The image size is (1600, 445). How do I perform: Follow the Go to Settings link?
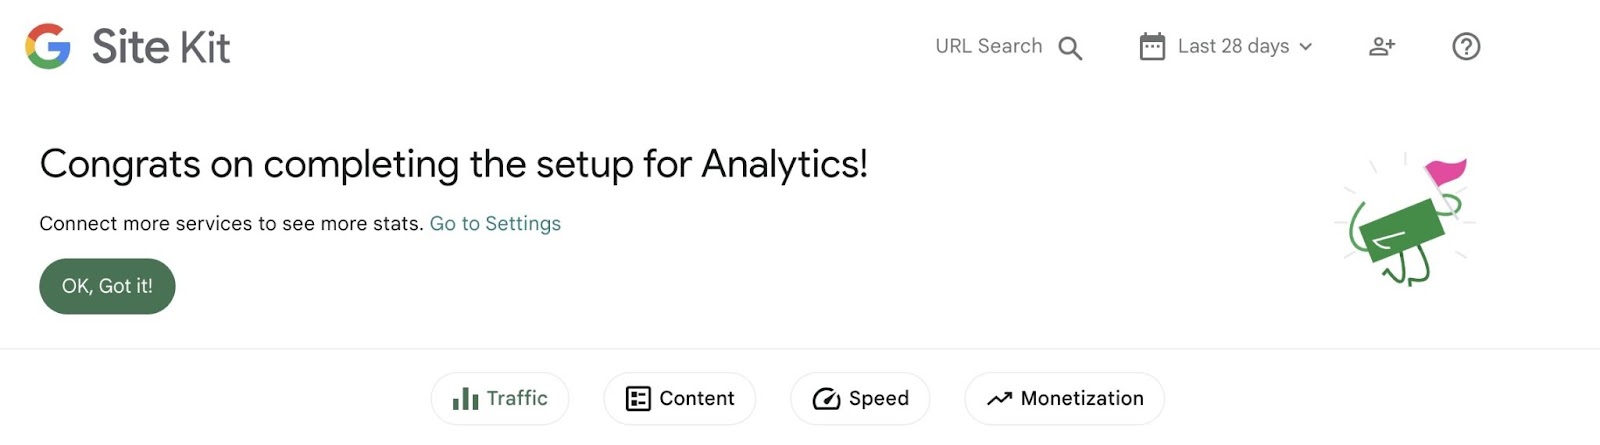pyautogui.click(x=495, y=223)
